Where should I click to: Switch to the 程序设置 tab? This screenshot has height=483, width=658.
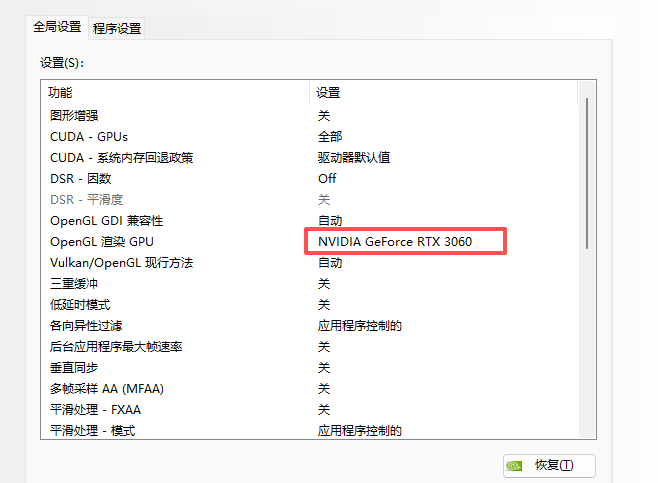click(117, 29)
